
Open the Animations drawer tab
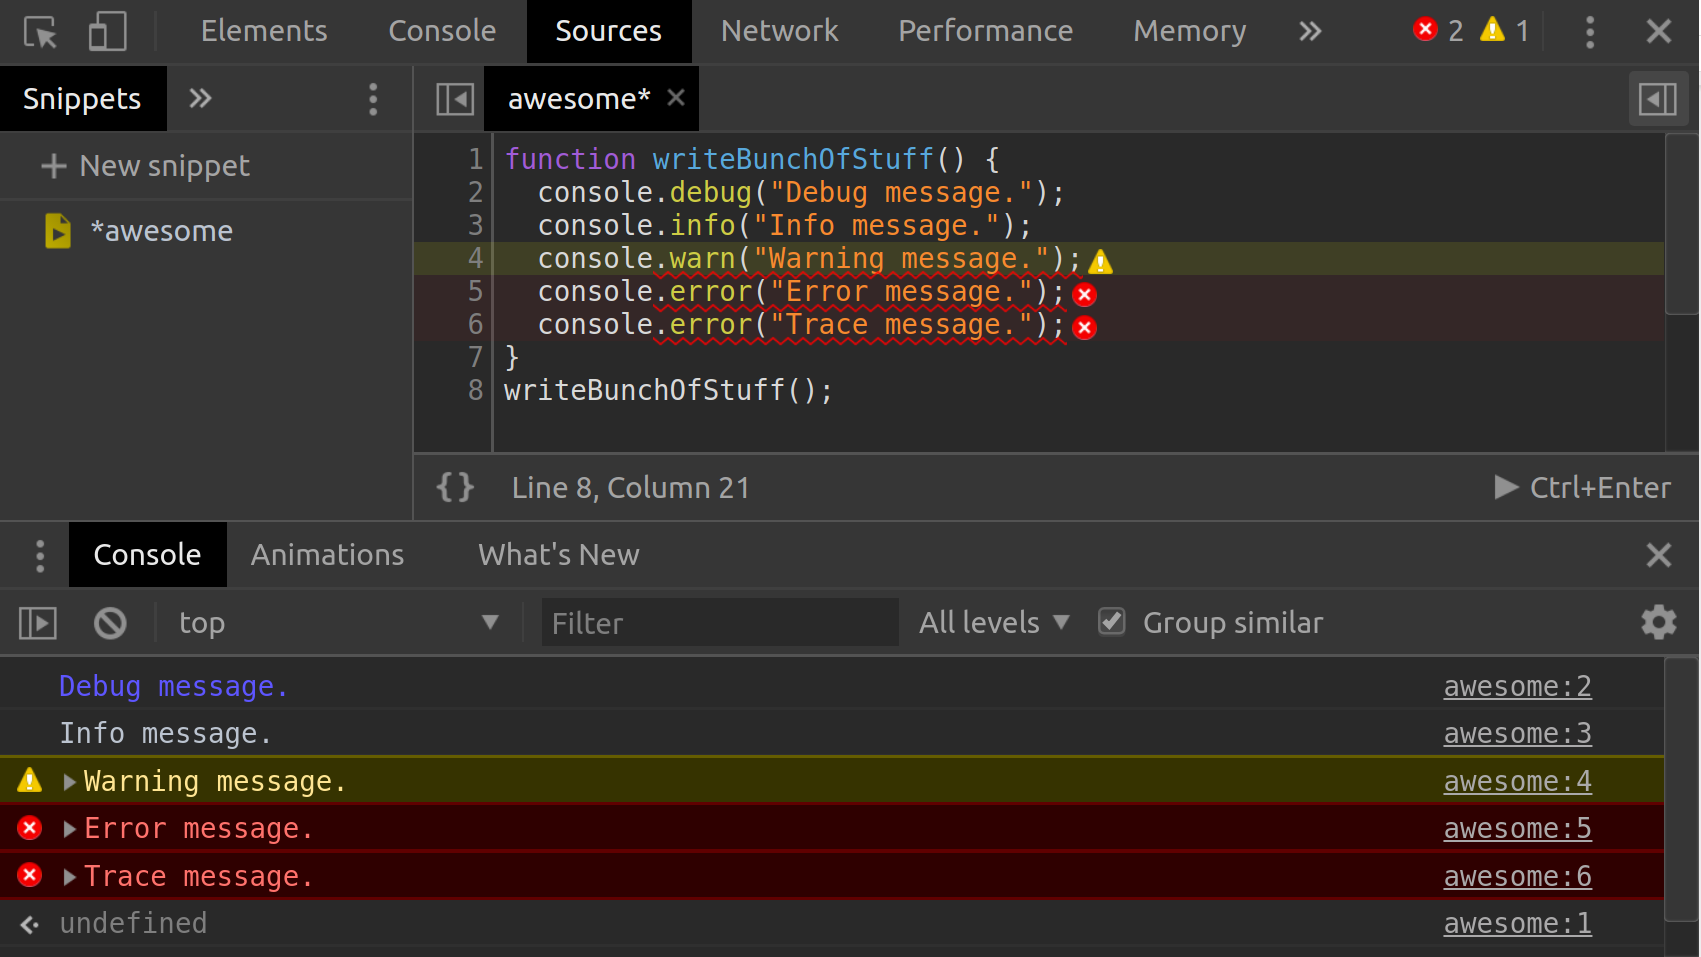[327, 555]
